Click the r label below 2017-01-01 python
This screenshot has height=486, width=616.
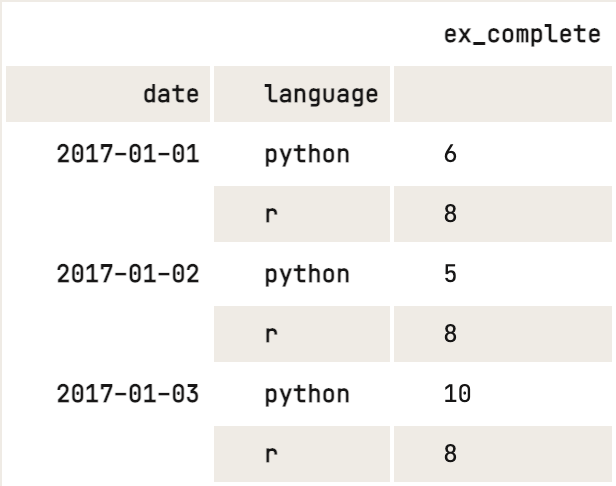point(270,215)
